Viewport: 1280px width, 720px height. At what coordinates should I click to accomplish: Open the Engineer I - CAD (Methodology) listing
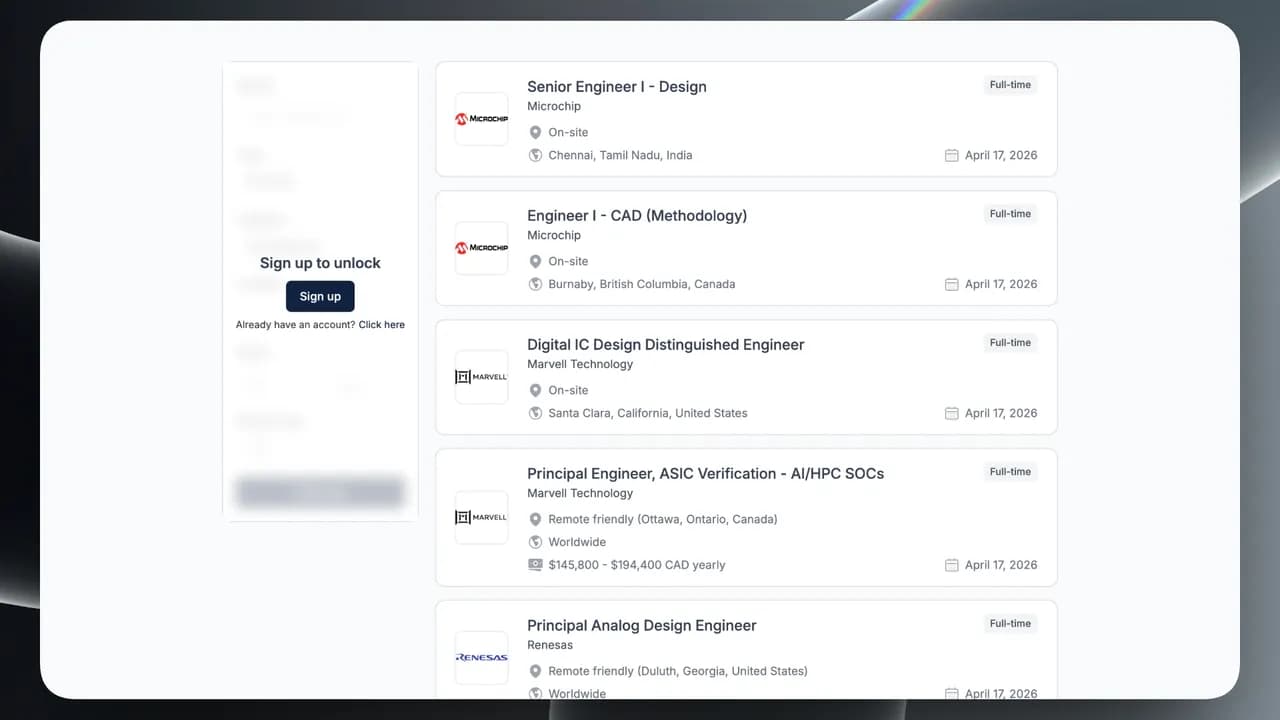(637, 216)
